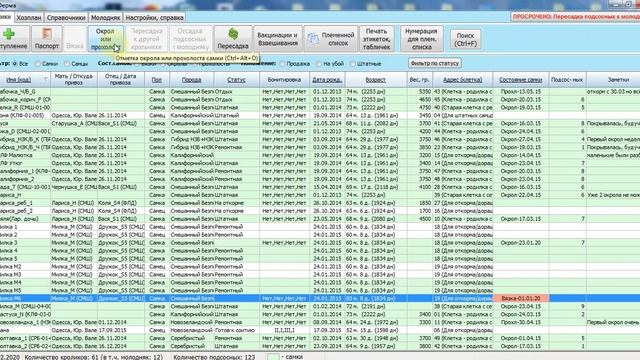Select the Прохл-13.05.15 cell
This screenshot has width=640, height=360.
pos(521,92)
